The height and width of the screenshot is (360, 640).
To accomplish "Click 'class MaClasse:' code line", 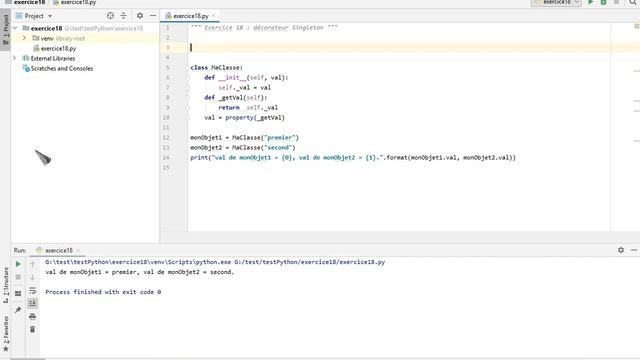I will (216, 67).
